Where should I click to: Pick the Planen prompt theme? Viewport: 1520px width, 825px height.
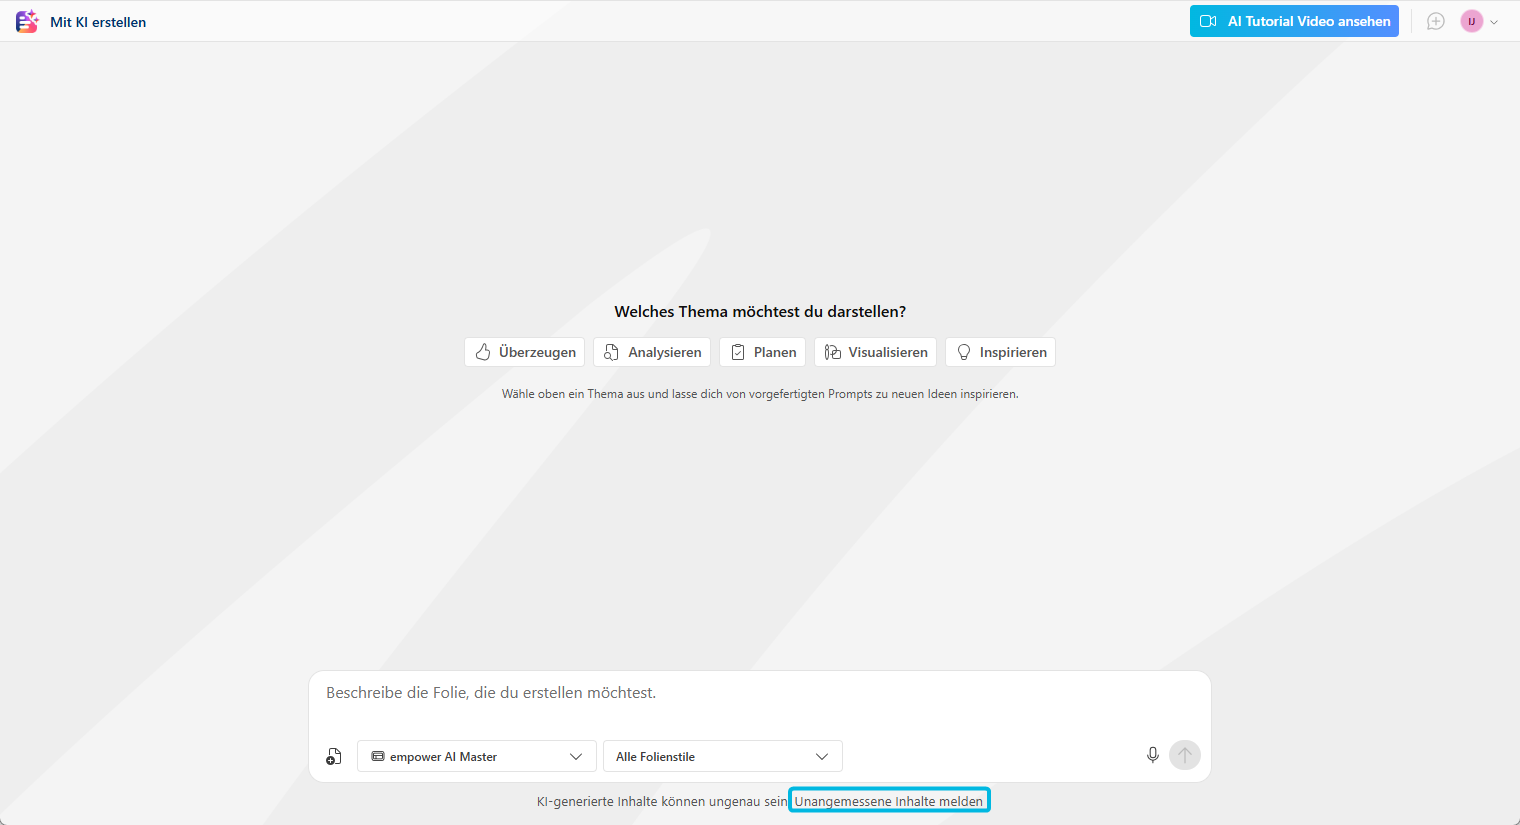coord(763,352)
